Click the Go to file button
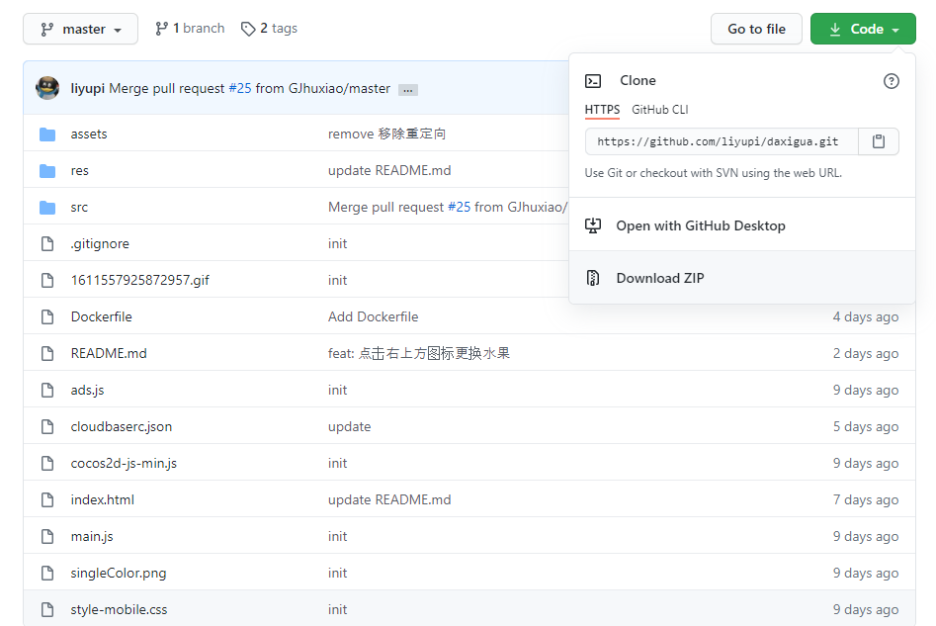 tap(756, 29)
